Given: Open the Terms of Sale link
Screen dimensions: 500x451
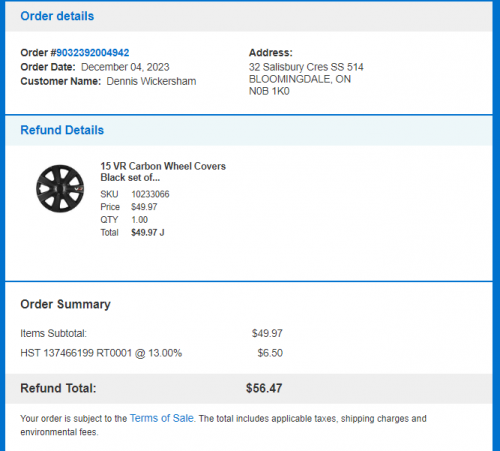Looking at the screenshot, I should click(x=162, y=418).
